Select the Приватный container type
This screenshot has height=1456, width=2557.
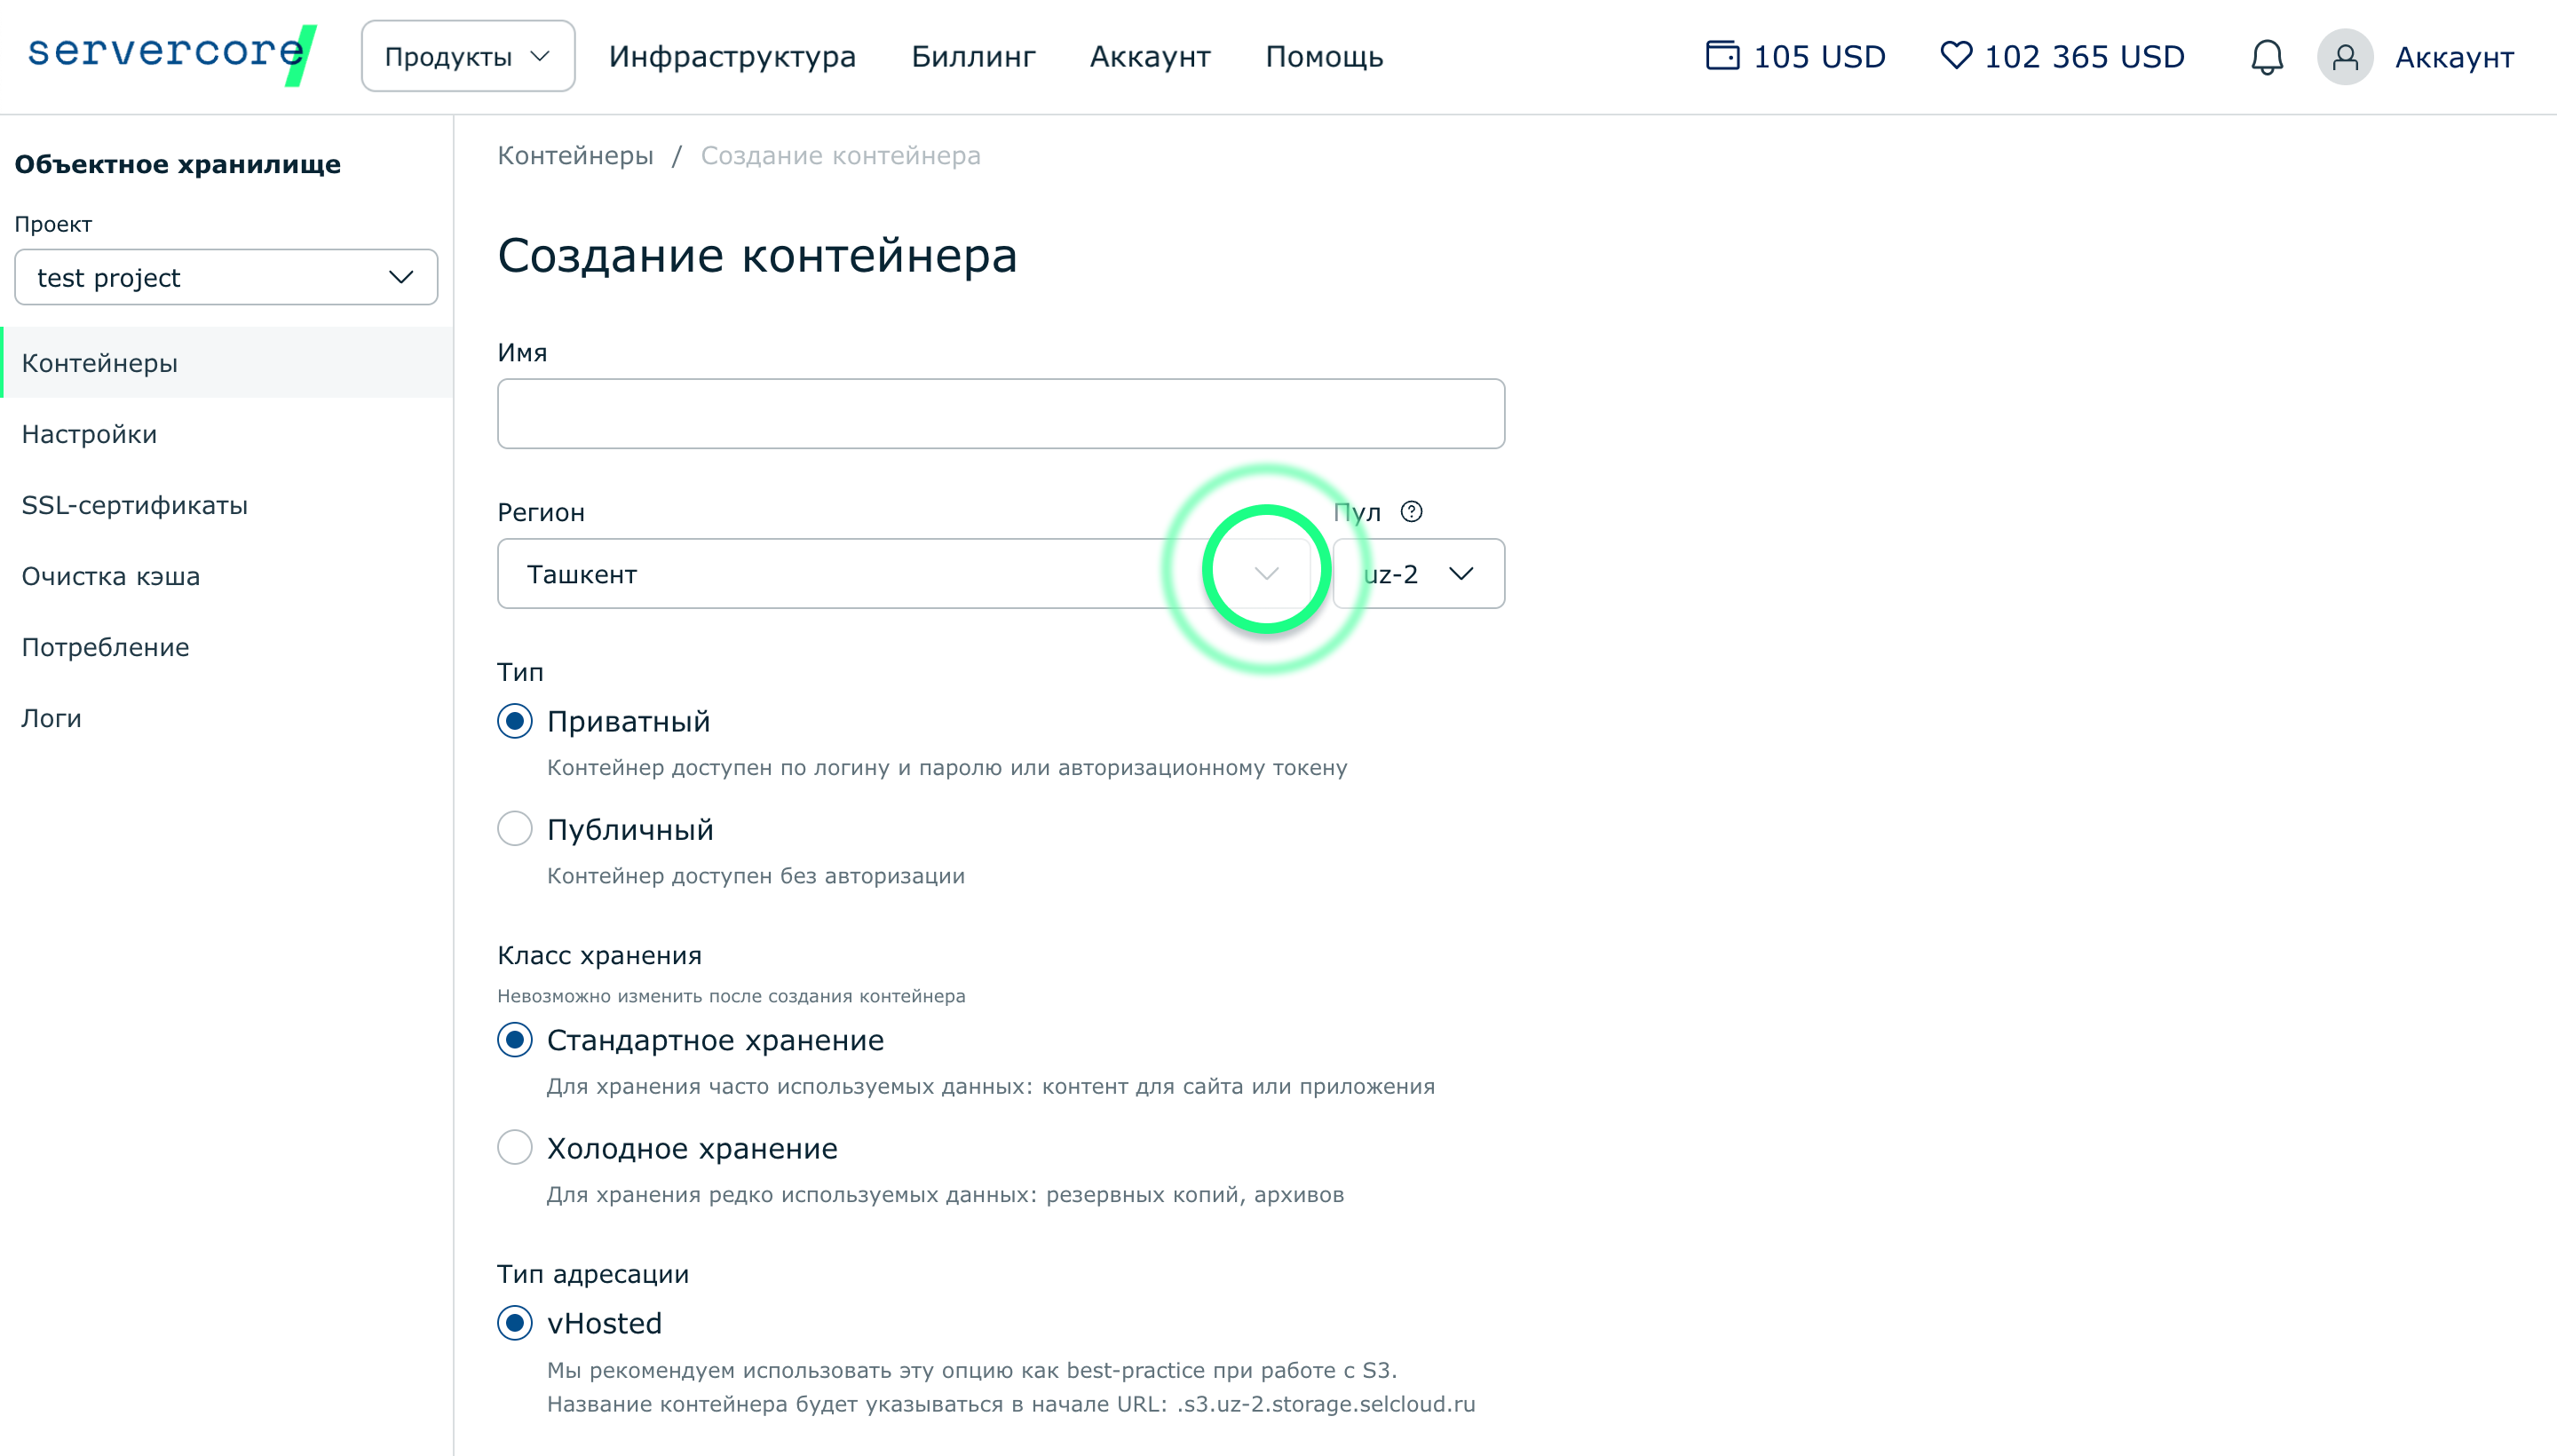(x=515, y=721)
